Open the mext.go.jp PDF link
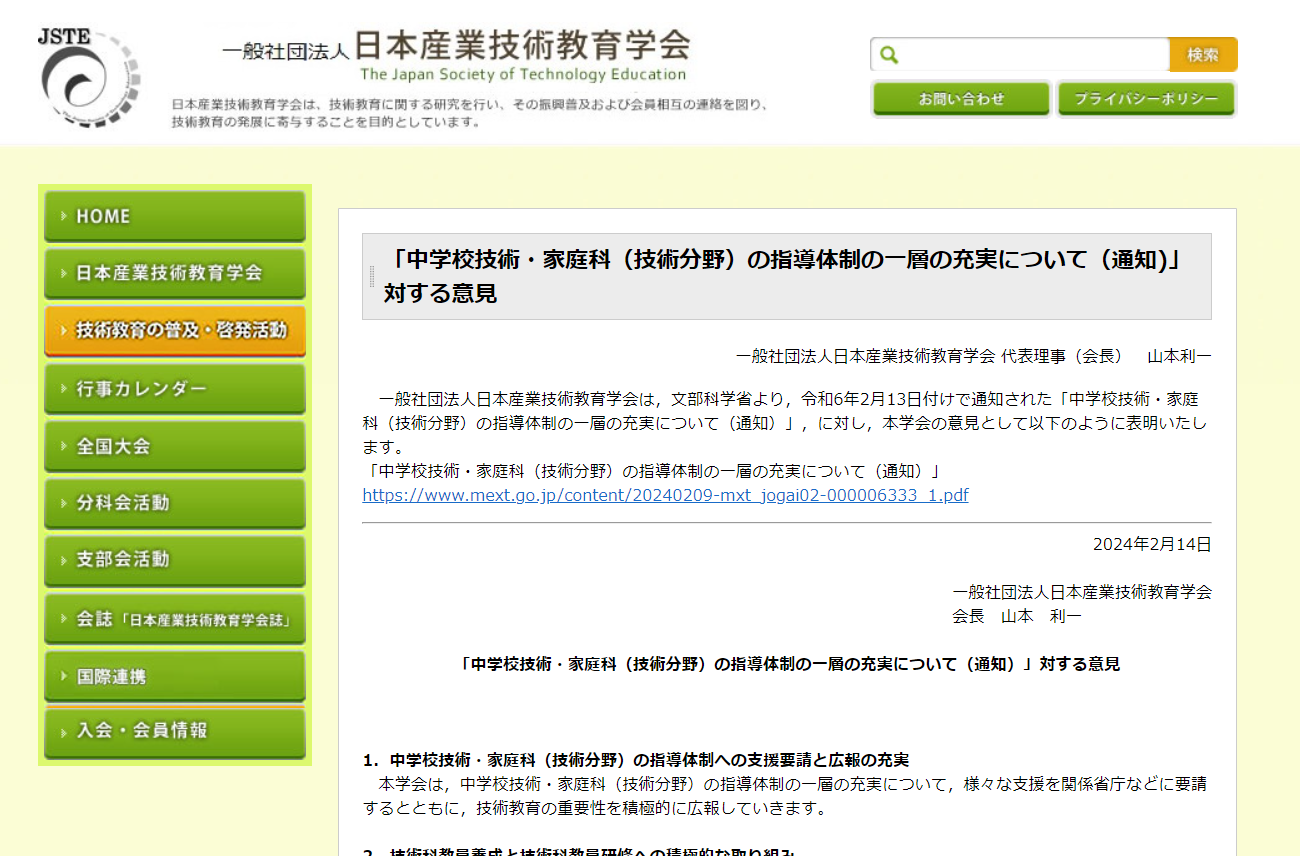Image resolution: width=1300 pixels, height=856 pixels. (x=665, y=495)
